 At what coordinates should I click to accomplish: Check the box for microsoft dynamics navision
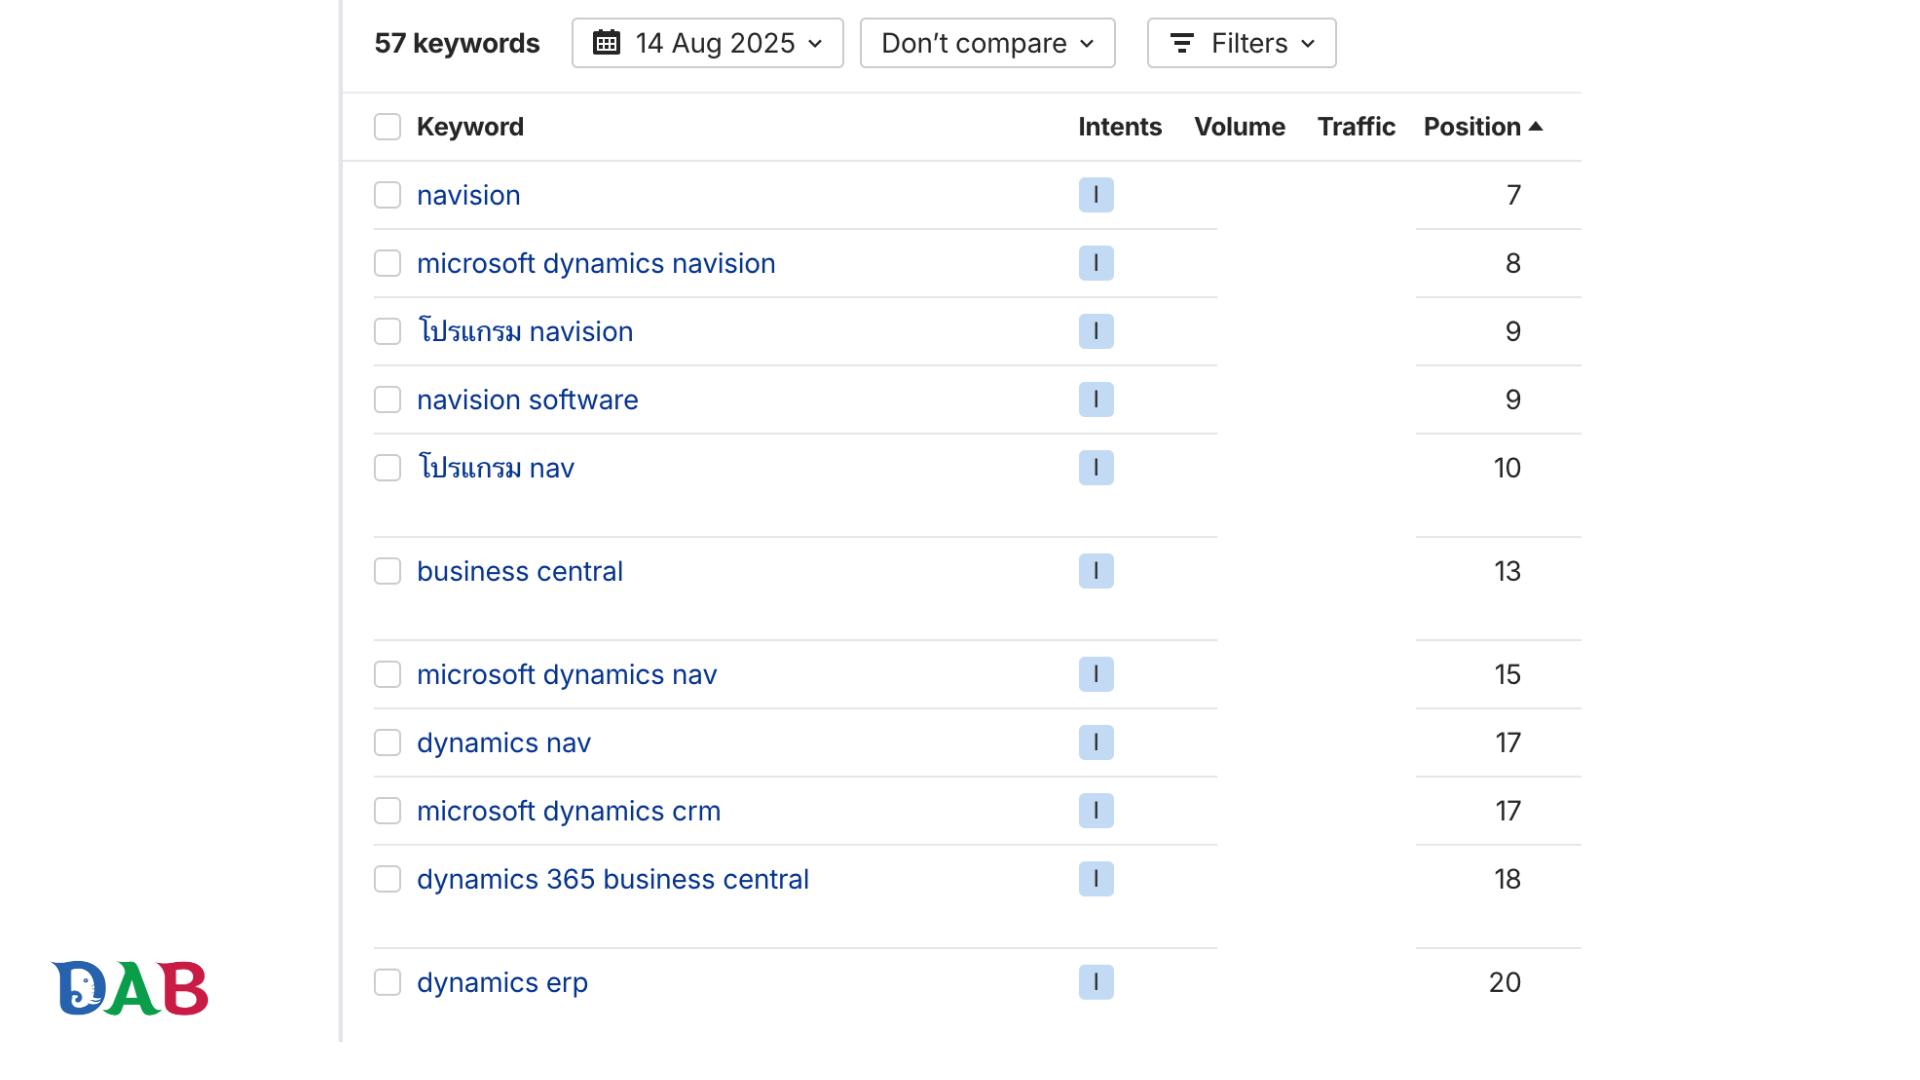pyautogui.click(x=387, y=263)
